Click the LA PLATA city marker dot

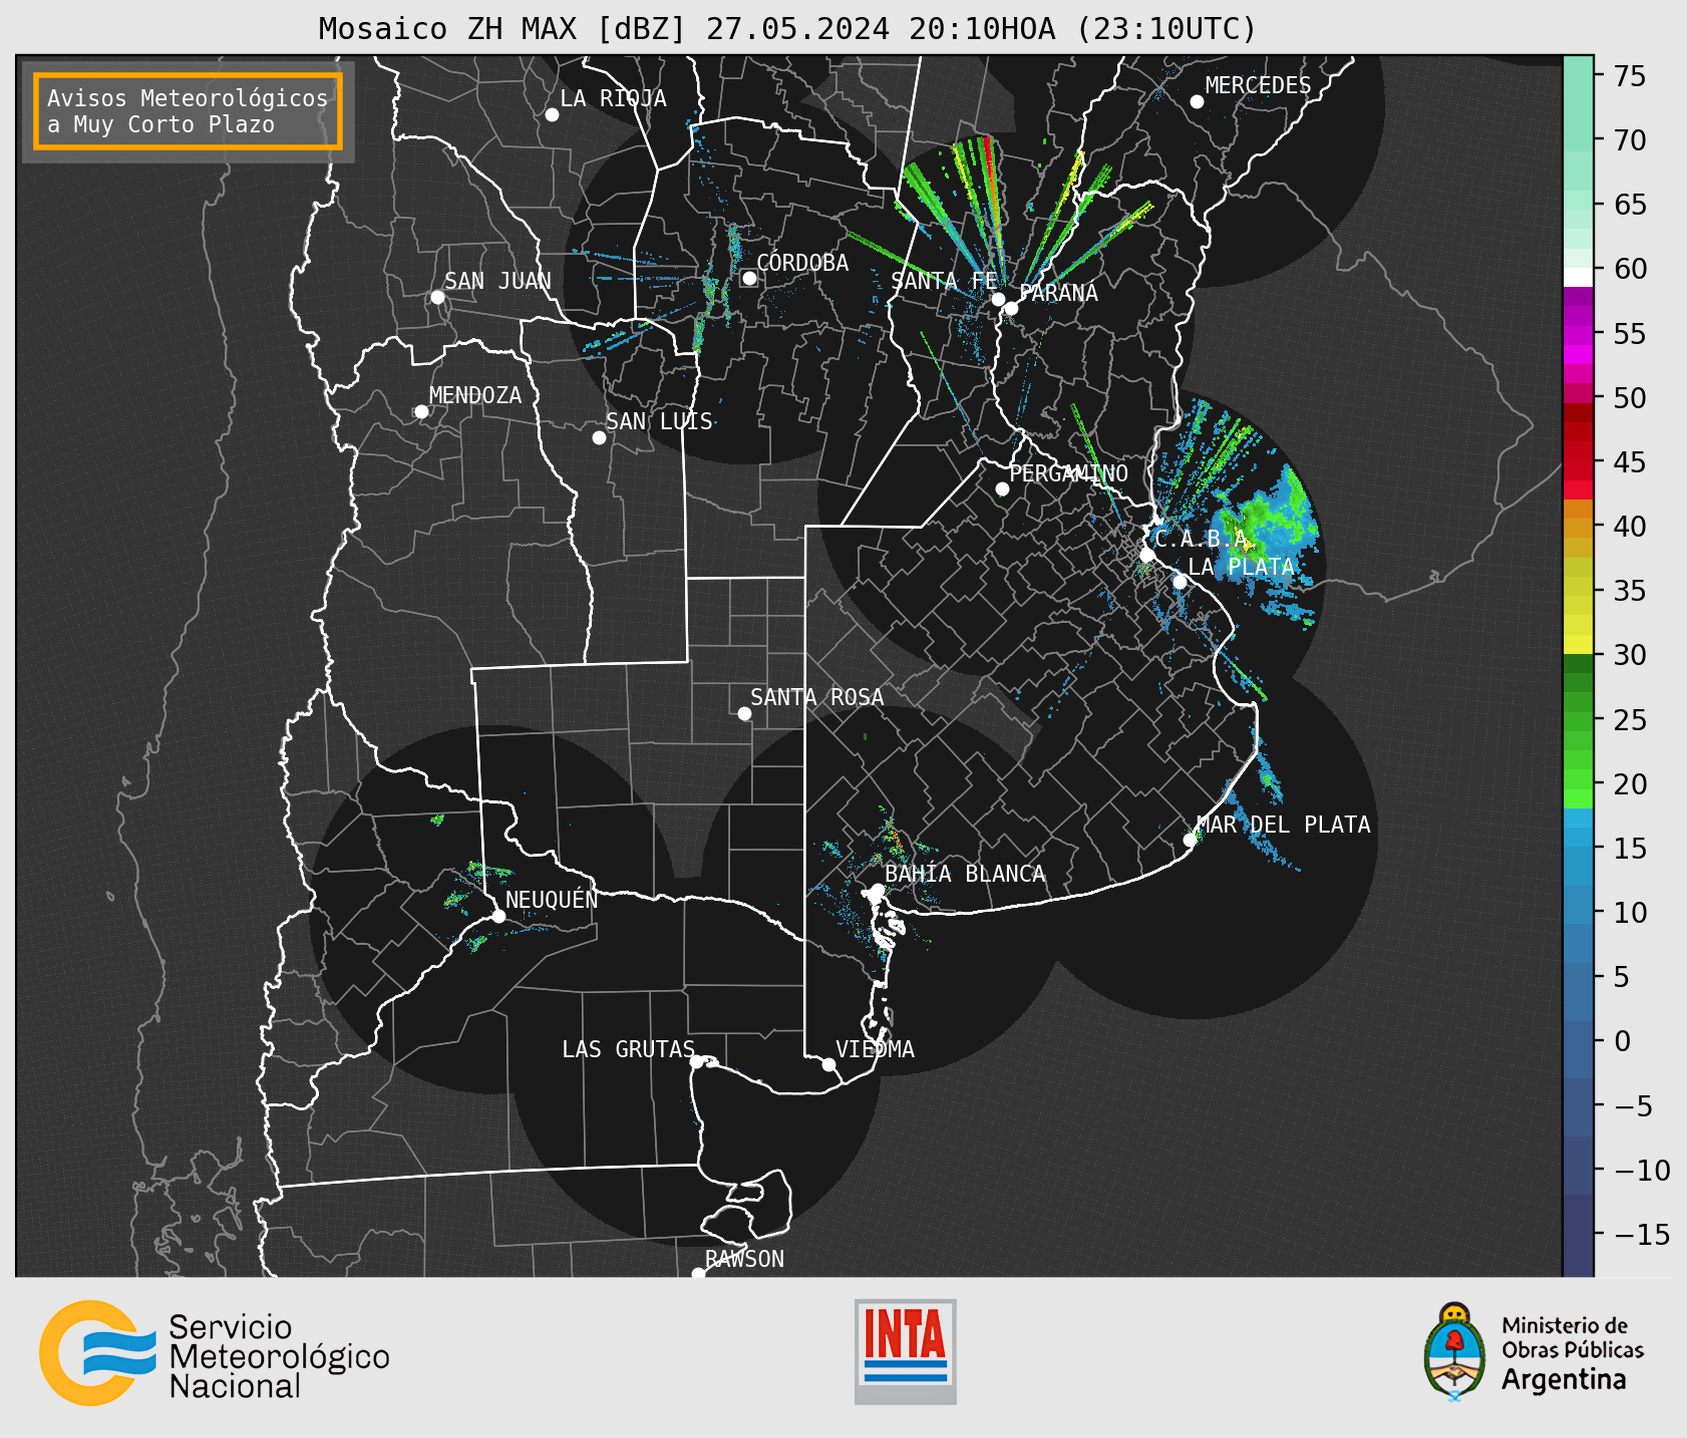pyautogui.click(x=1180, y=582)
